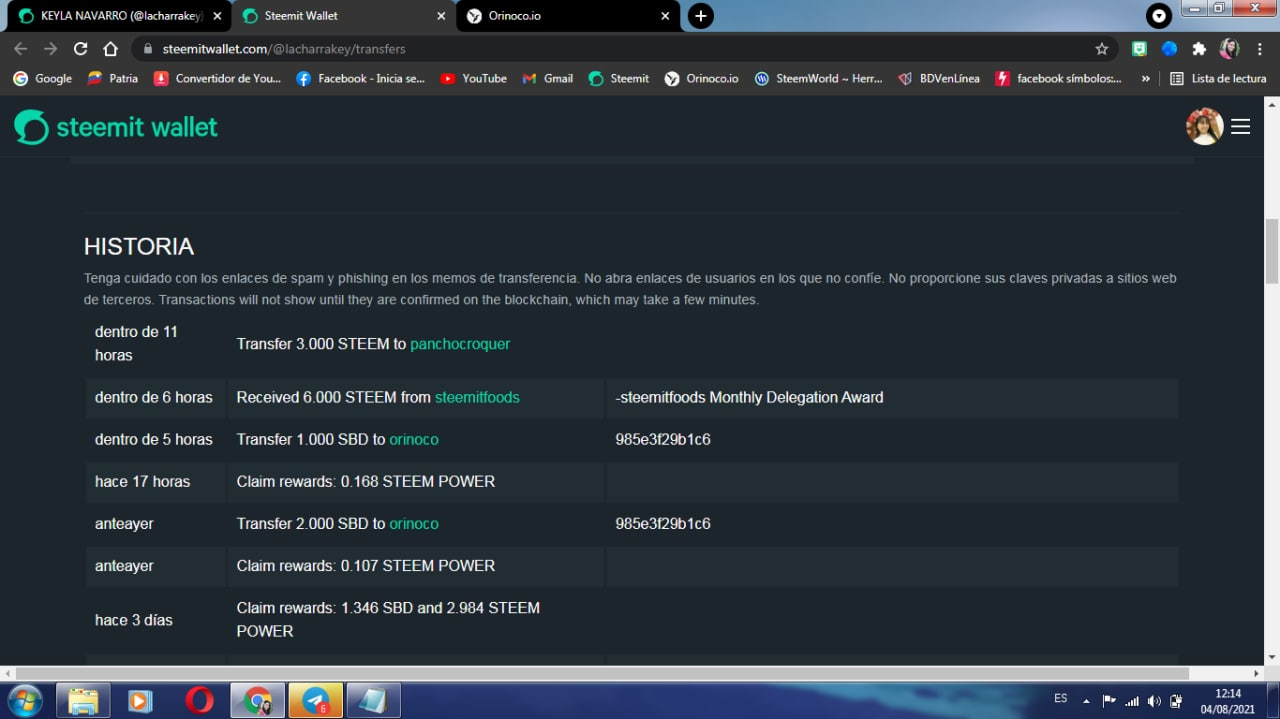Open the Gmail bookmark
This screenshot has width=1280, height=719.
tap(548, 78)
